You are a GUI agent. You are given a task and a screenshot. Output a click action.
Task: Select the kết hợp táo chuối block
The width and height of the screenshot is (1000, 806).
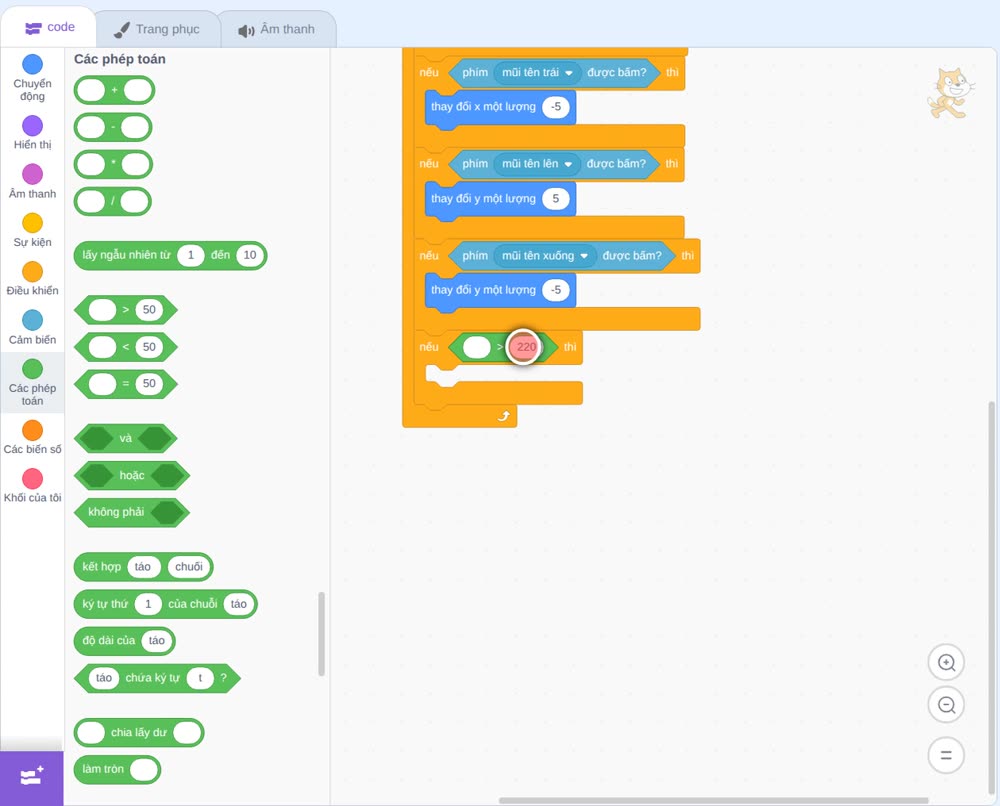[143, 567]
